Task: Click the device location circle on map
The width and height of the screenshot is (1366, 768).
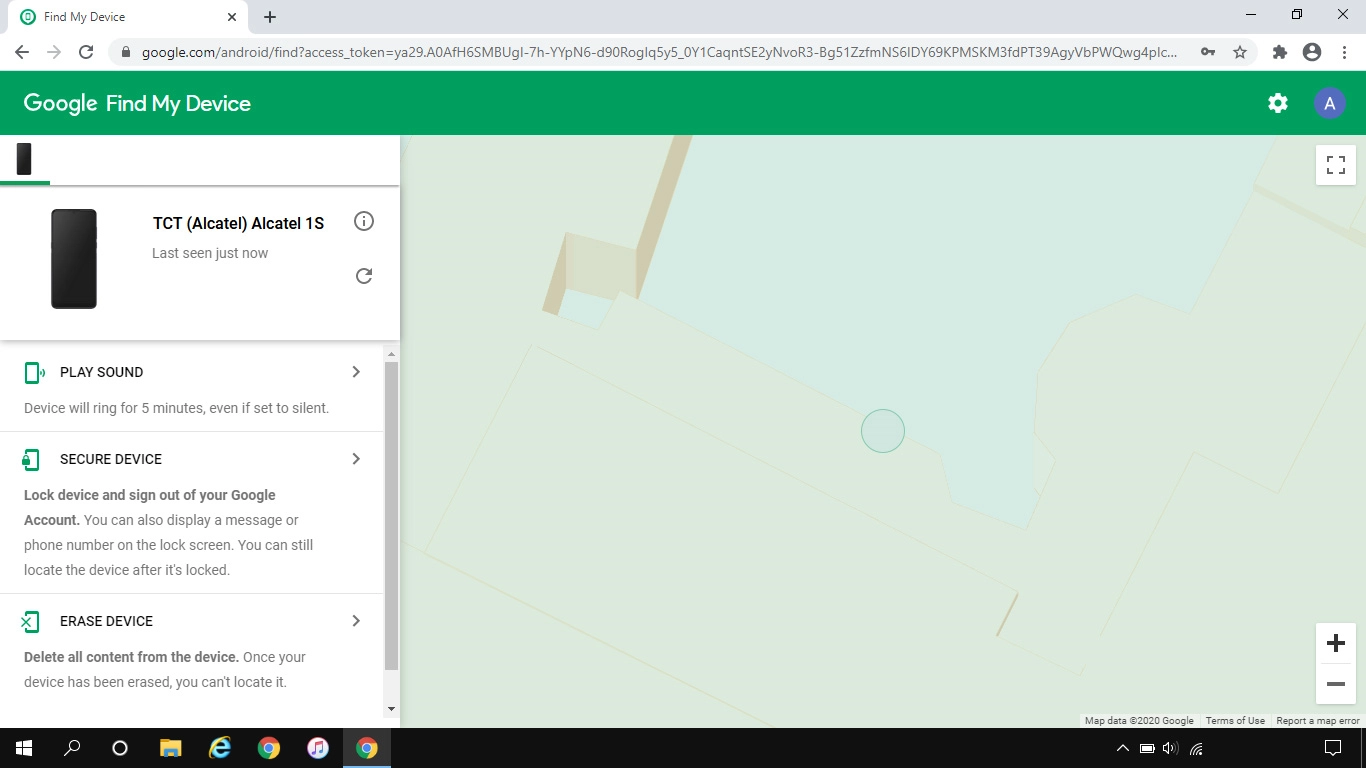Action: pyautogui.click(x=883, y=432)
